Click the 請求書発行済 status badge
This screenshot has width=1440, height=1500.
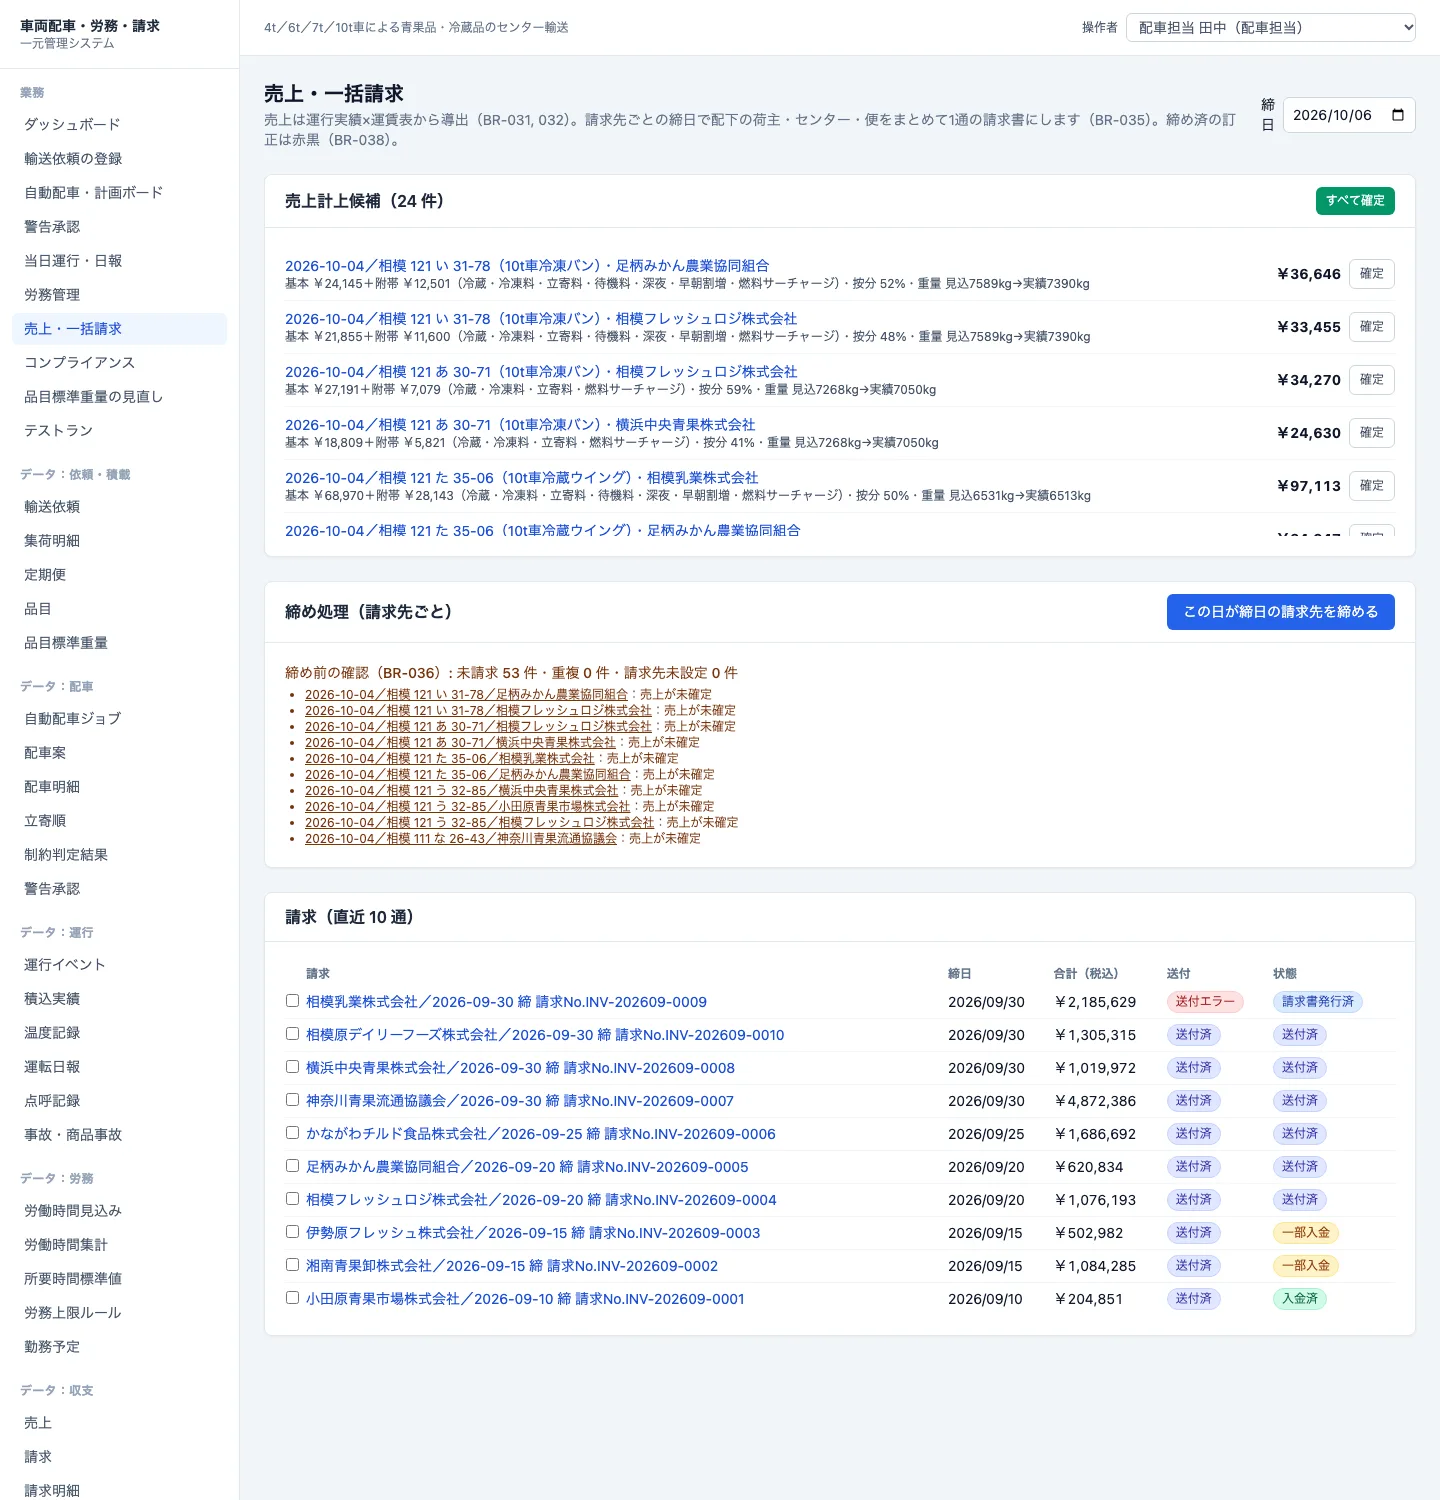point(1318,1002)
